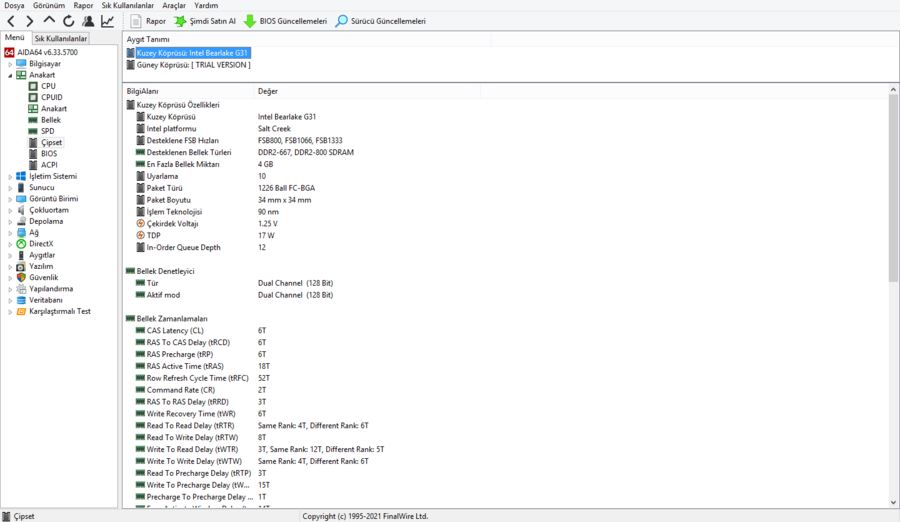Click the Depolama drive icon
Screen dimensions: 900x522
[x=21, y=221]
